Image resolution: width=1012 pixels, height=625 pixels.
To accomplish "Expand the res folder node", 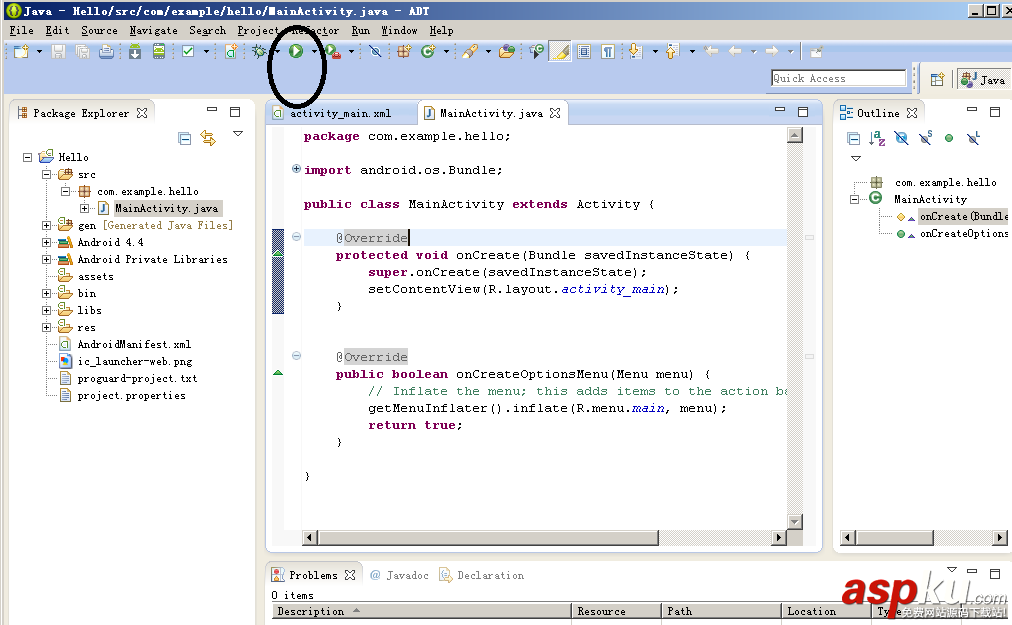I will coord(46,327).
